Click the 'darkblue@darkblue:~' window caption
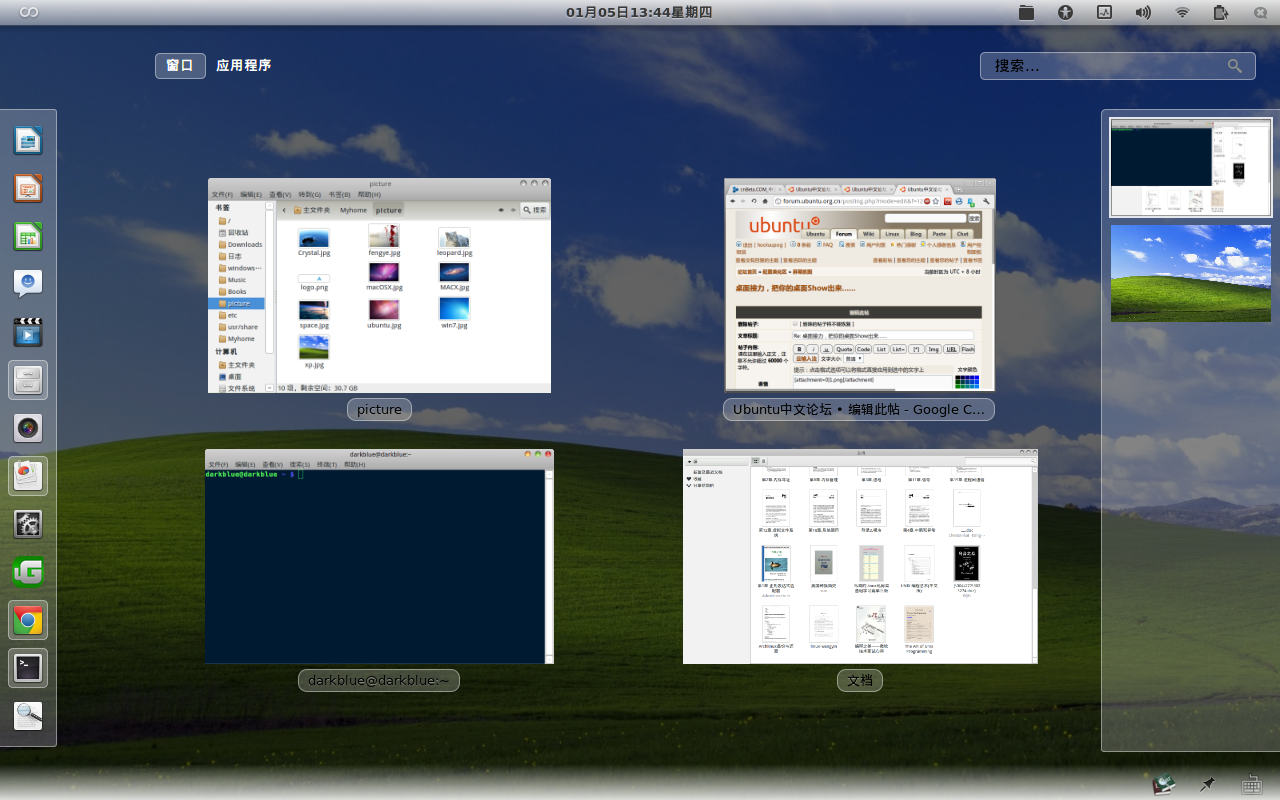 coord(379,681)
